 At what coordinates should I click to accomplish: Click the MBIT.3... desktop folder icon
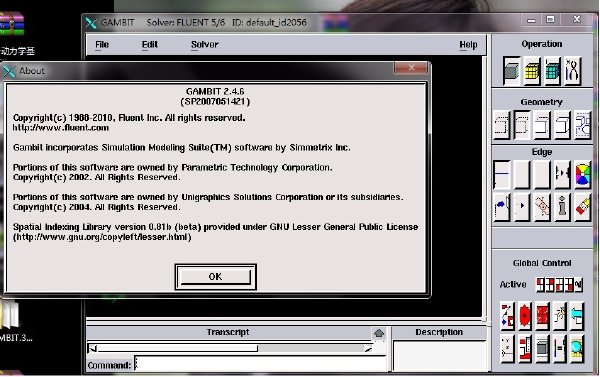10,315
